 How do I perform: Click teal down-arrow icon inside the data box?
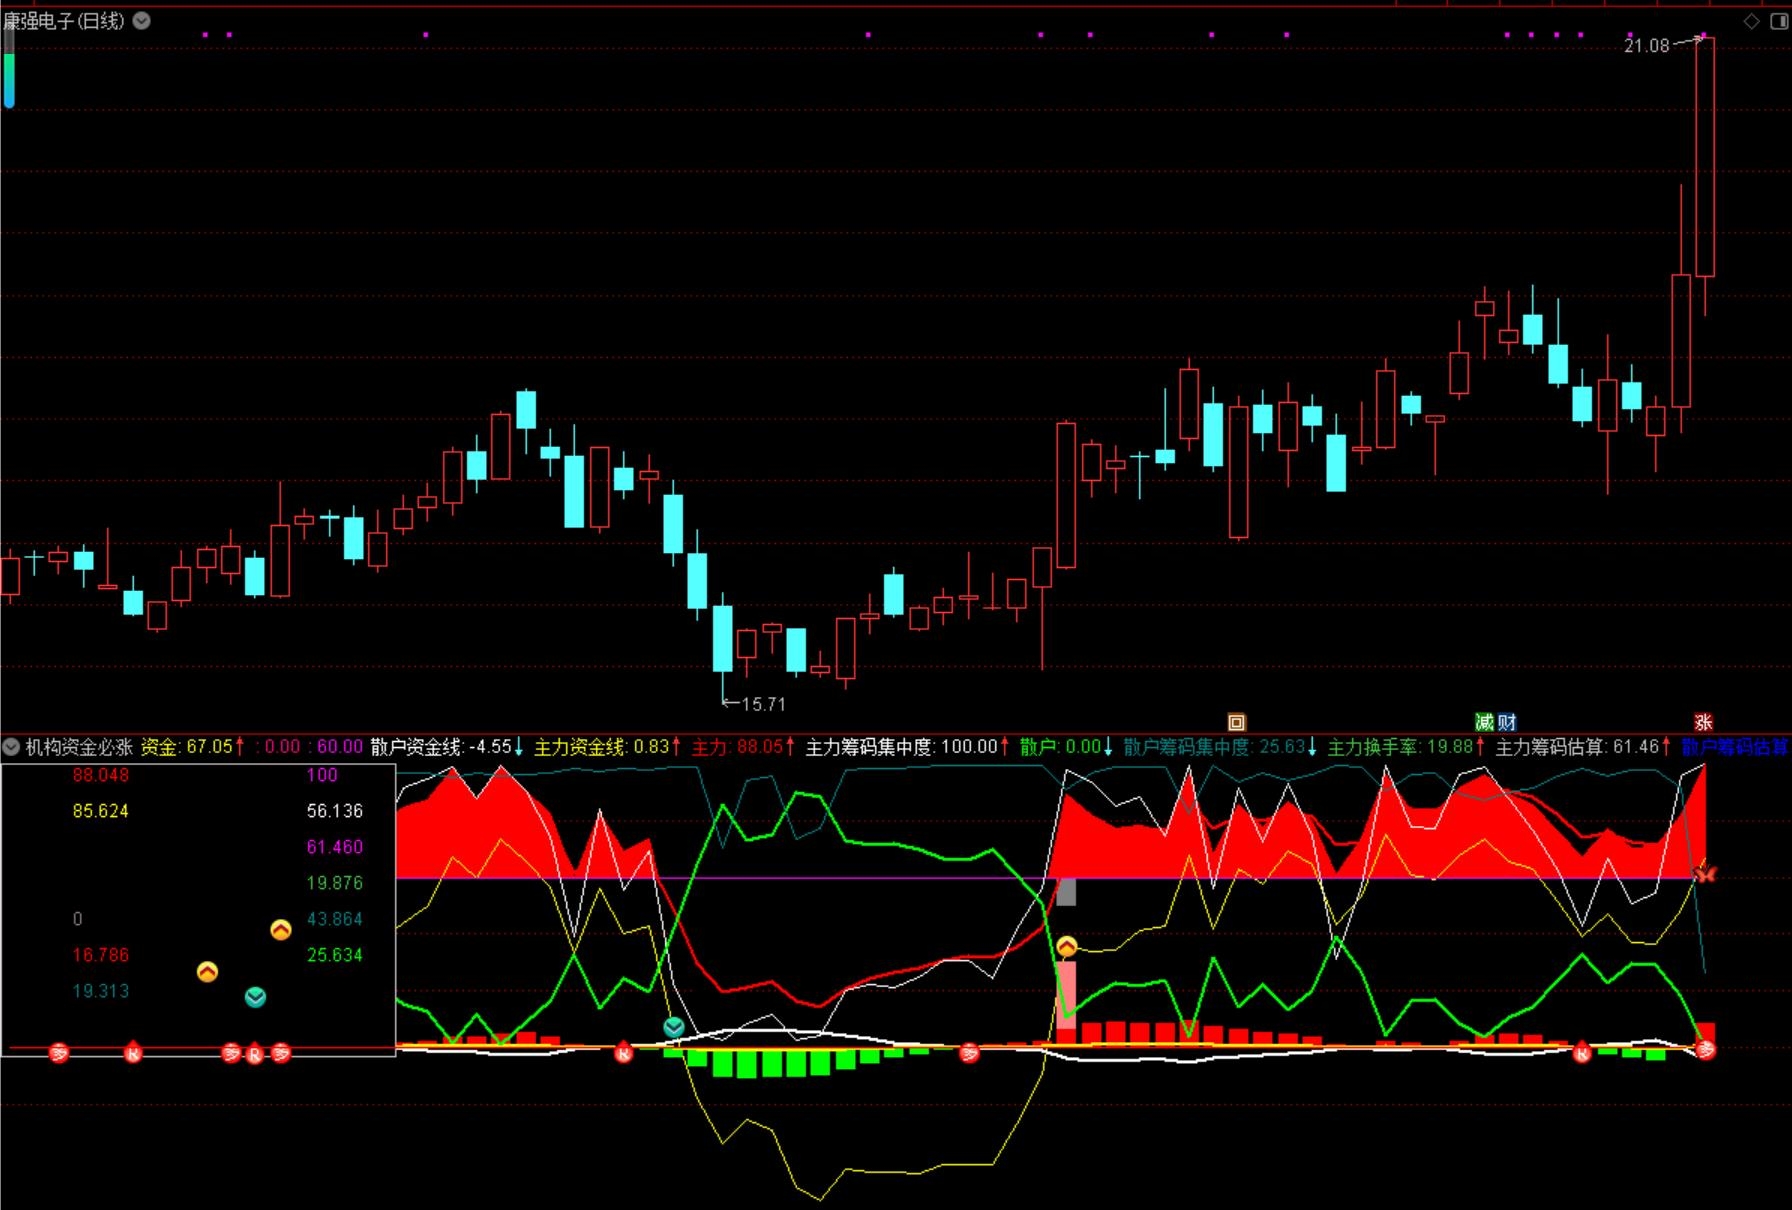(x=255, y=997)
